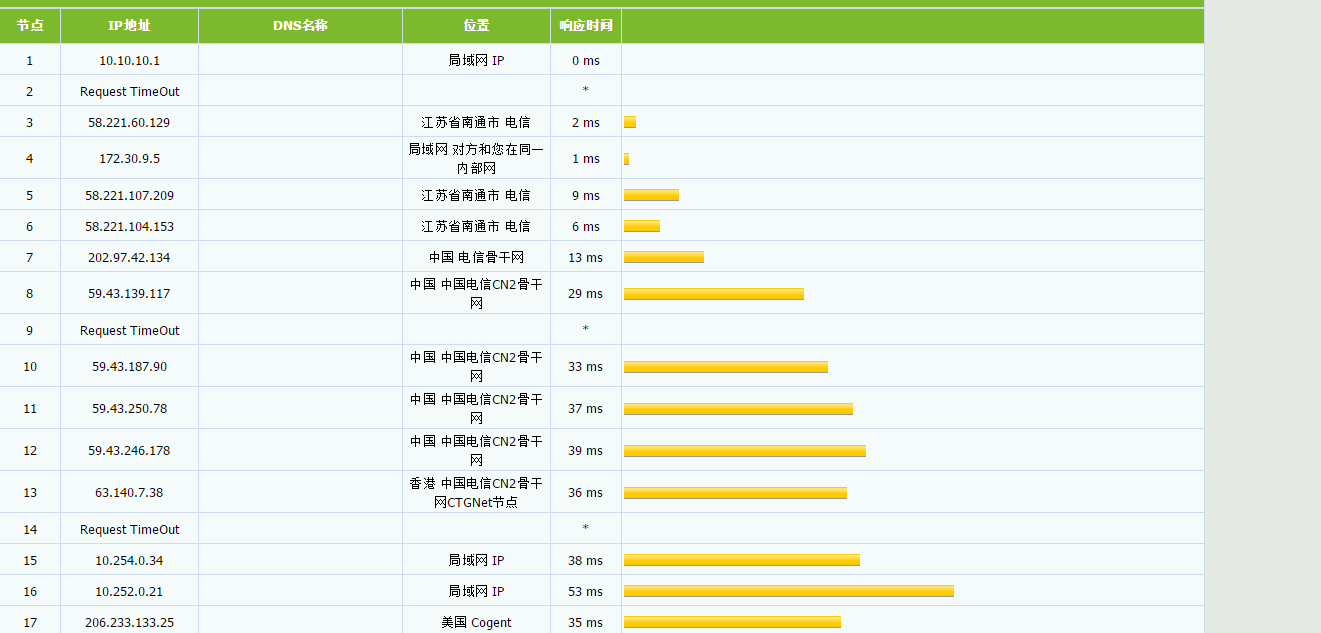Select 美国 Cogent location cell
This screenshot has width=1321, height=633.
pos(476,623)
